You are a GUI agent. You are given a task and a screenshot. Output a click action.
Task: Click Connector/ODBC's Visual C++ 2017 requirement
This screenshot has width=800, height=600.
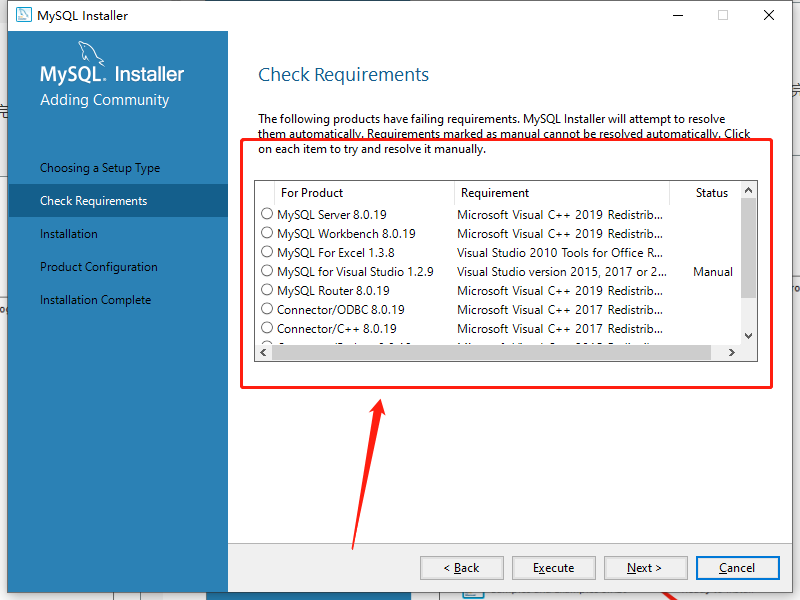coord(560,310)
